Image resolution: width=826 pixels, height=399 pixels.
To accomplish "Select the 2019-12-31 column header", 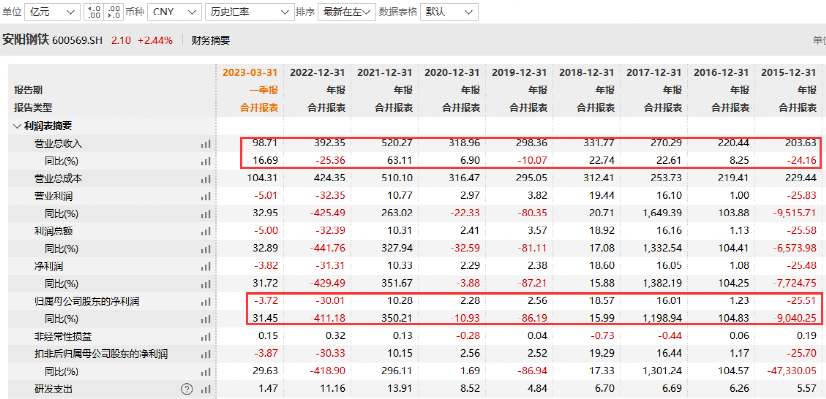I will tap(519, 73).
